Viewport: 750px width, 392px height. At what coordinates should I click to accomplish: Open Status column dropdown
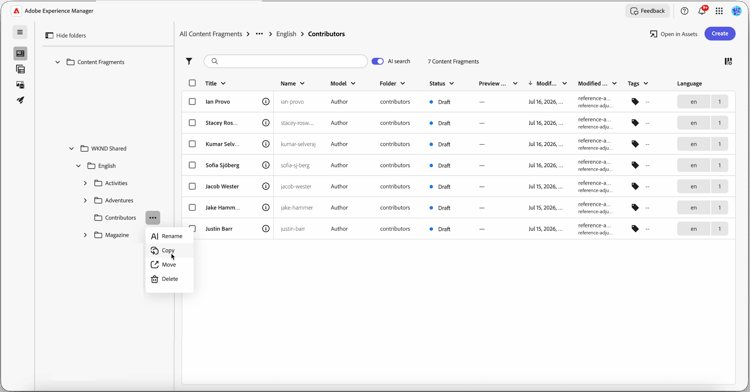point(452,83)
